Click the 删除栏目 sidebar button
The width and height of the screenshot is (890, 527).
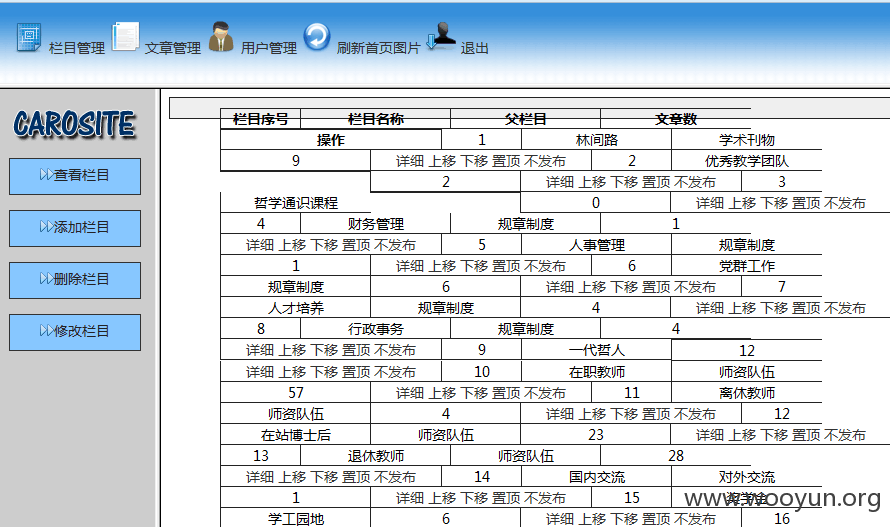pyautogui.click(x=75, y=280)
